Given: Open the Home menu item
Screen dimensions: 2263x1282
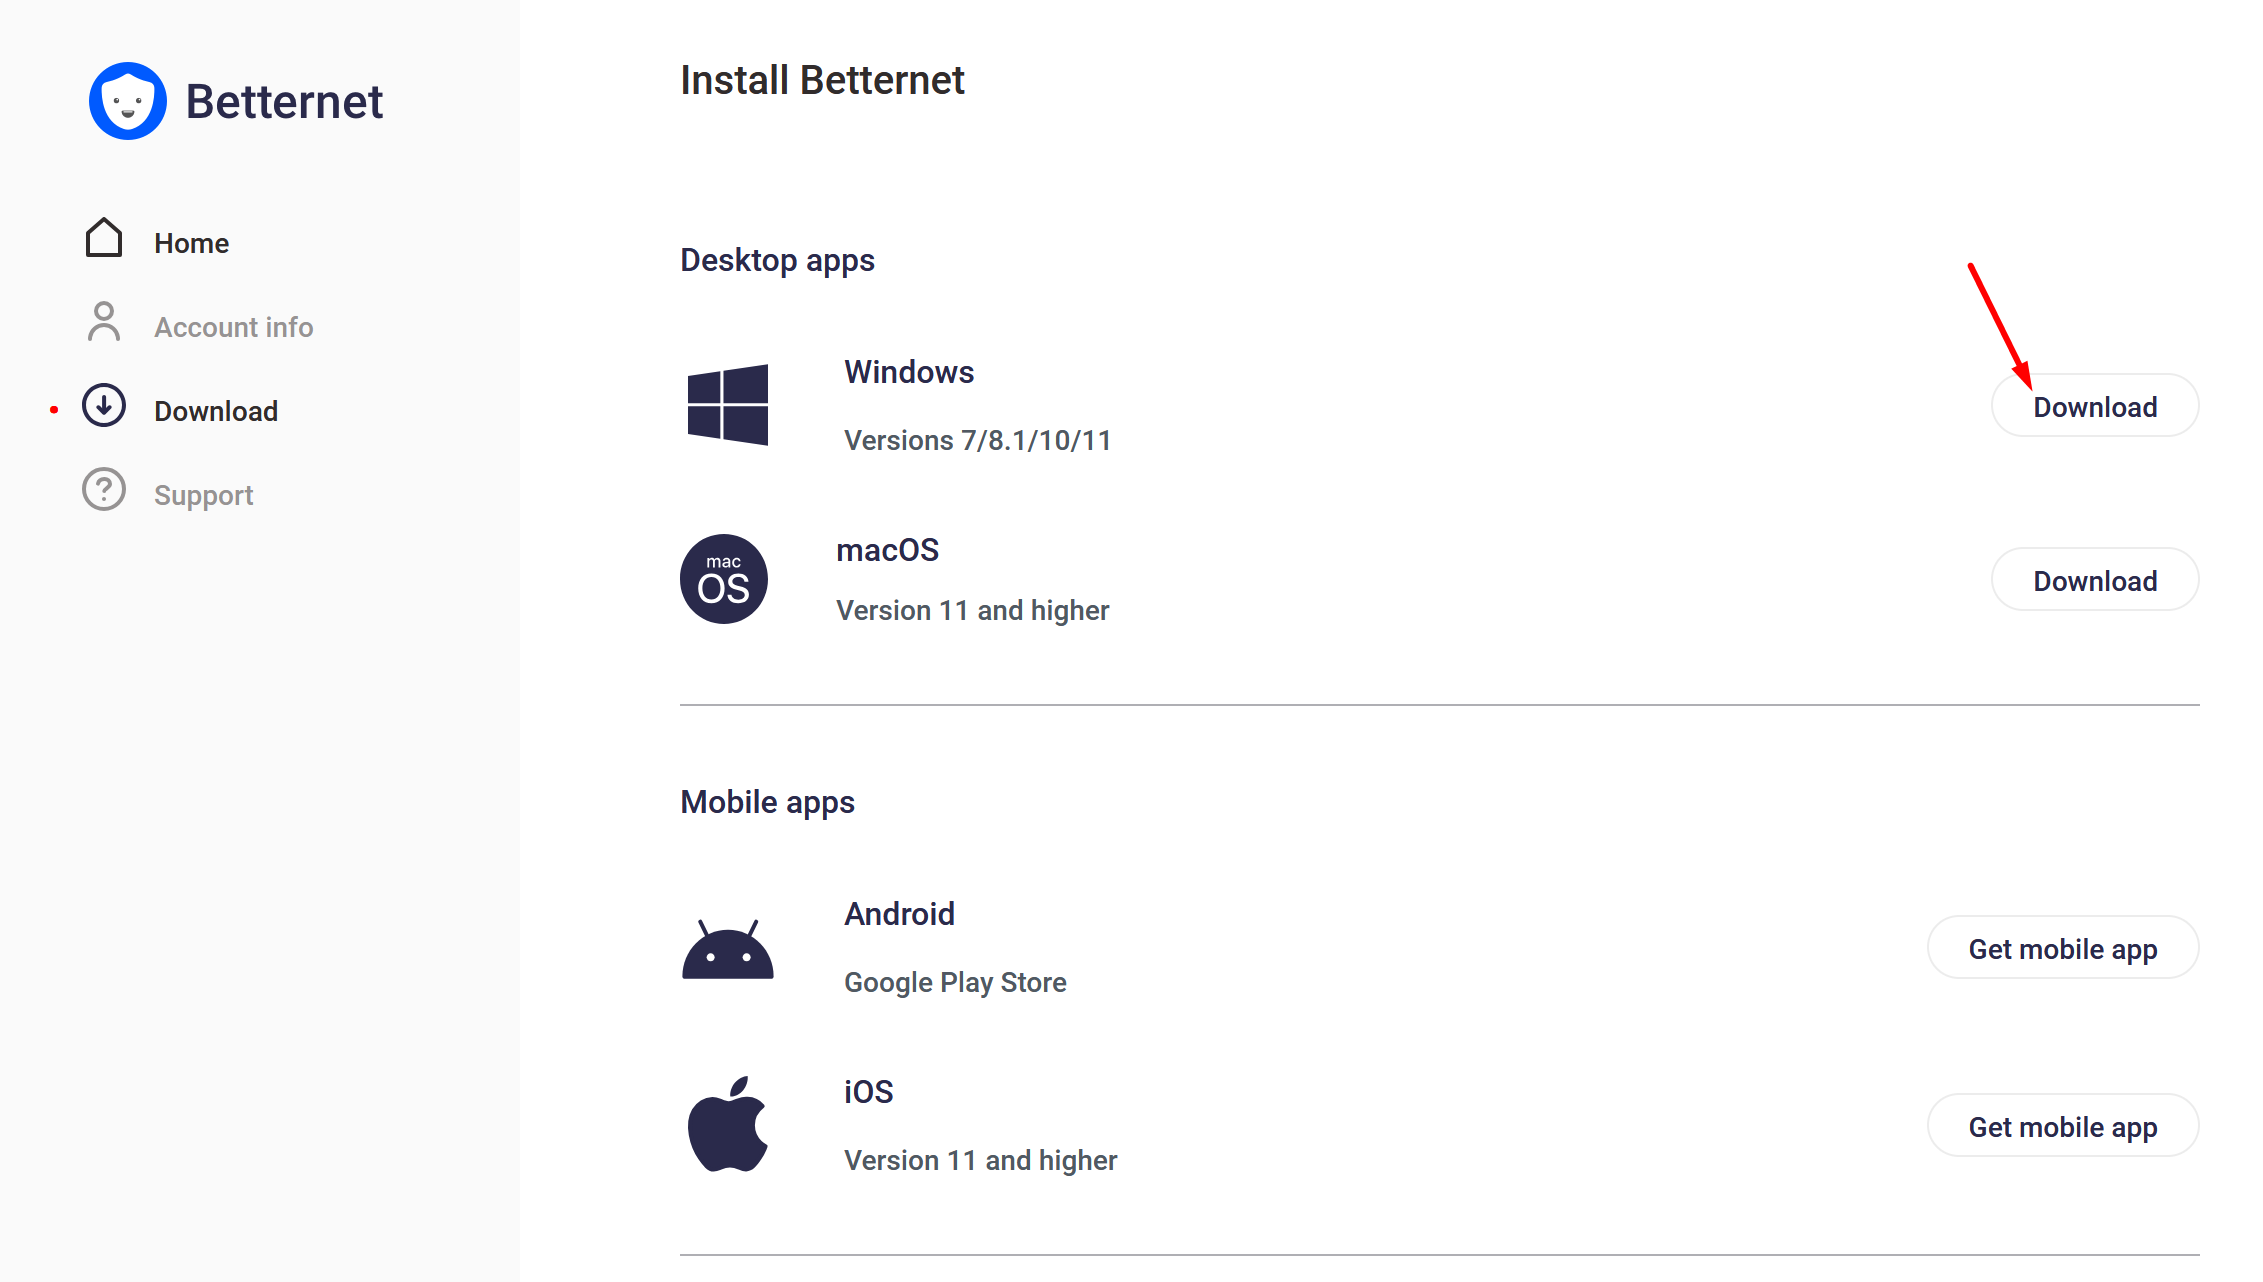Looking at the screenshot, I should pos(192,244).
